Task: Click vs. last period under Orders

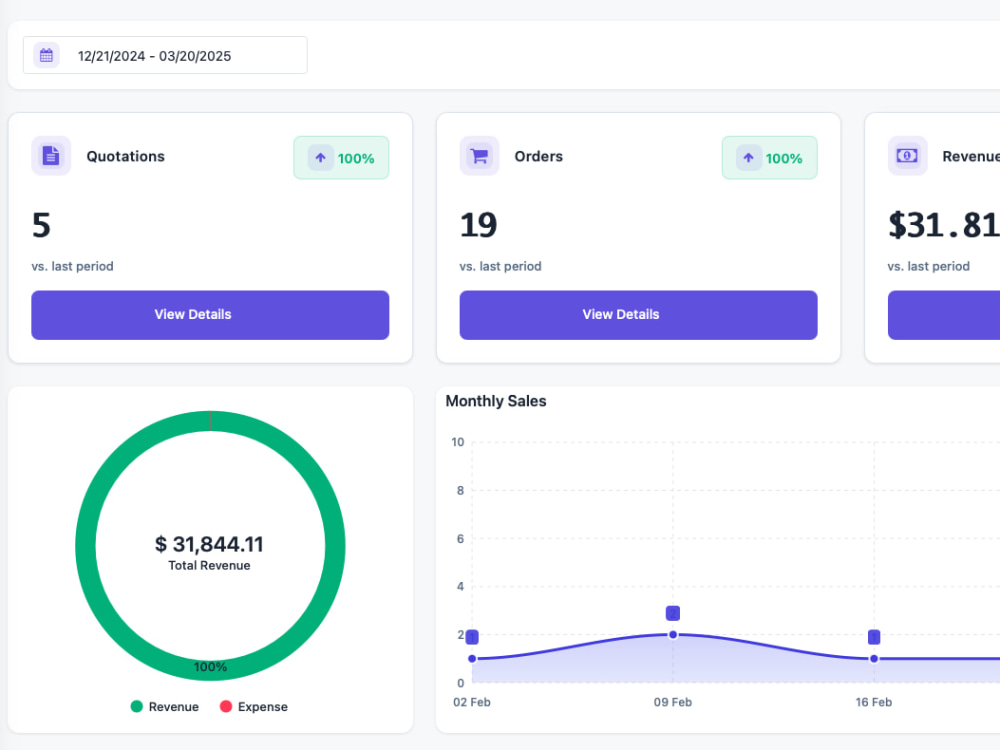Action: [x=501, y=266]
